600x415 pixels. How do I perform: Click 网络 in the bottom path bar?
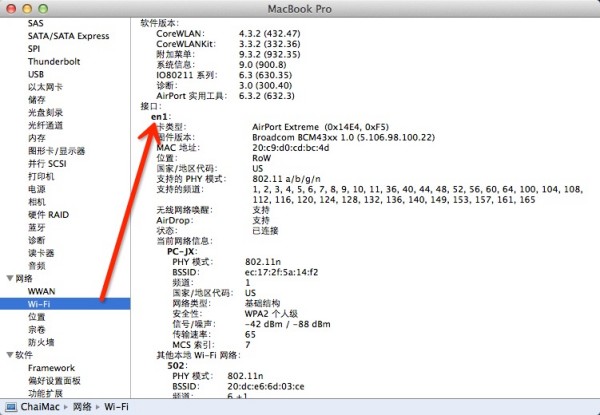coord(82,407)
